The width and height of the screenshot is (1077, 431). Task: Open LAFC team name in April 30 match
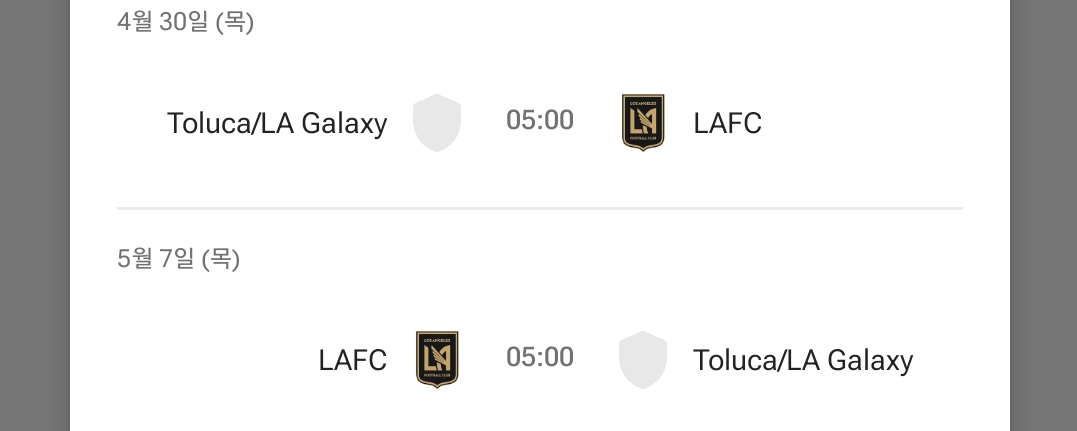(727, 123)
